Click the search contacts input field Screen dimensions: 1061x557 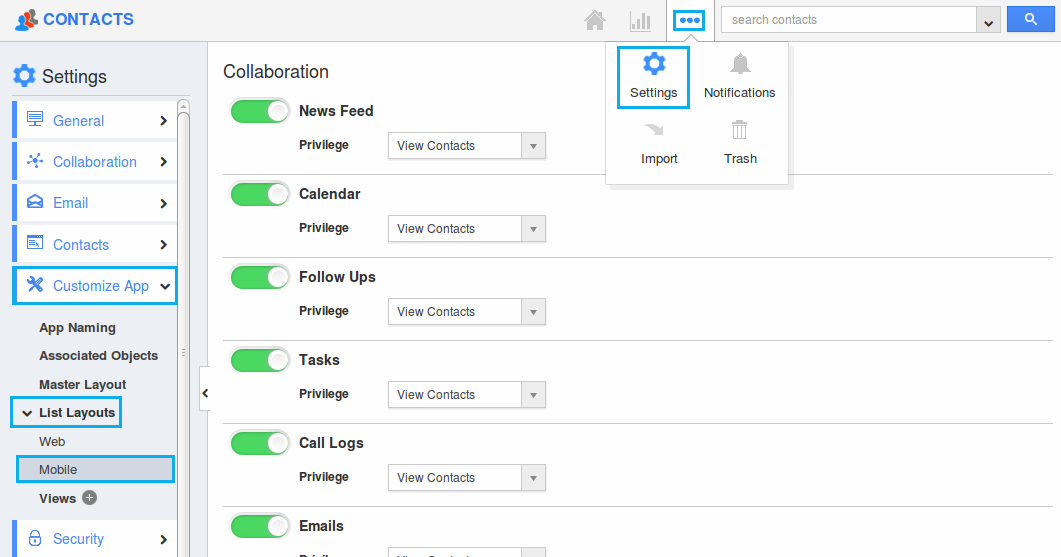click(849, 20)
